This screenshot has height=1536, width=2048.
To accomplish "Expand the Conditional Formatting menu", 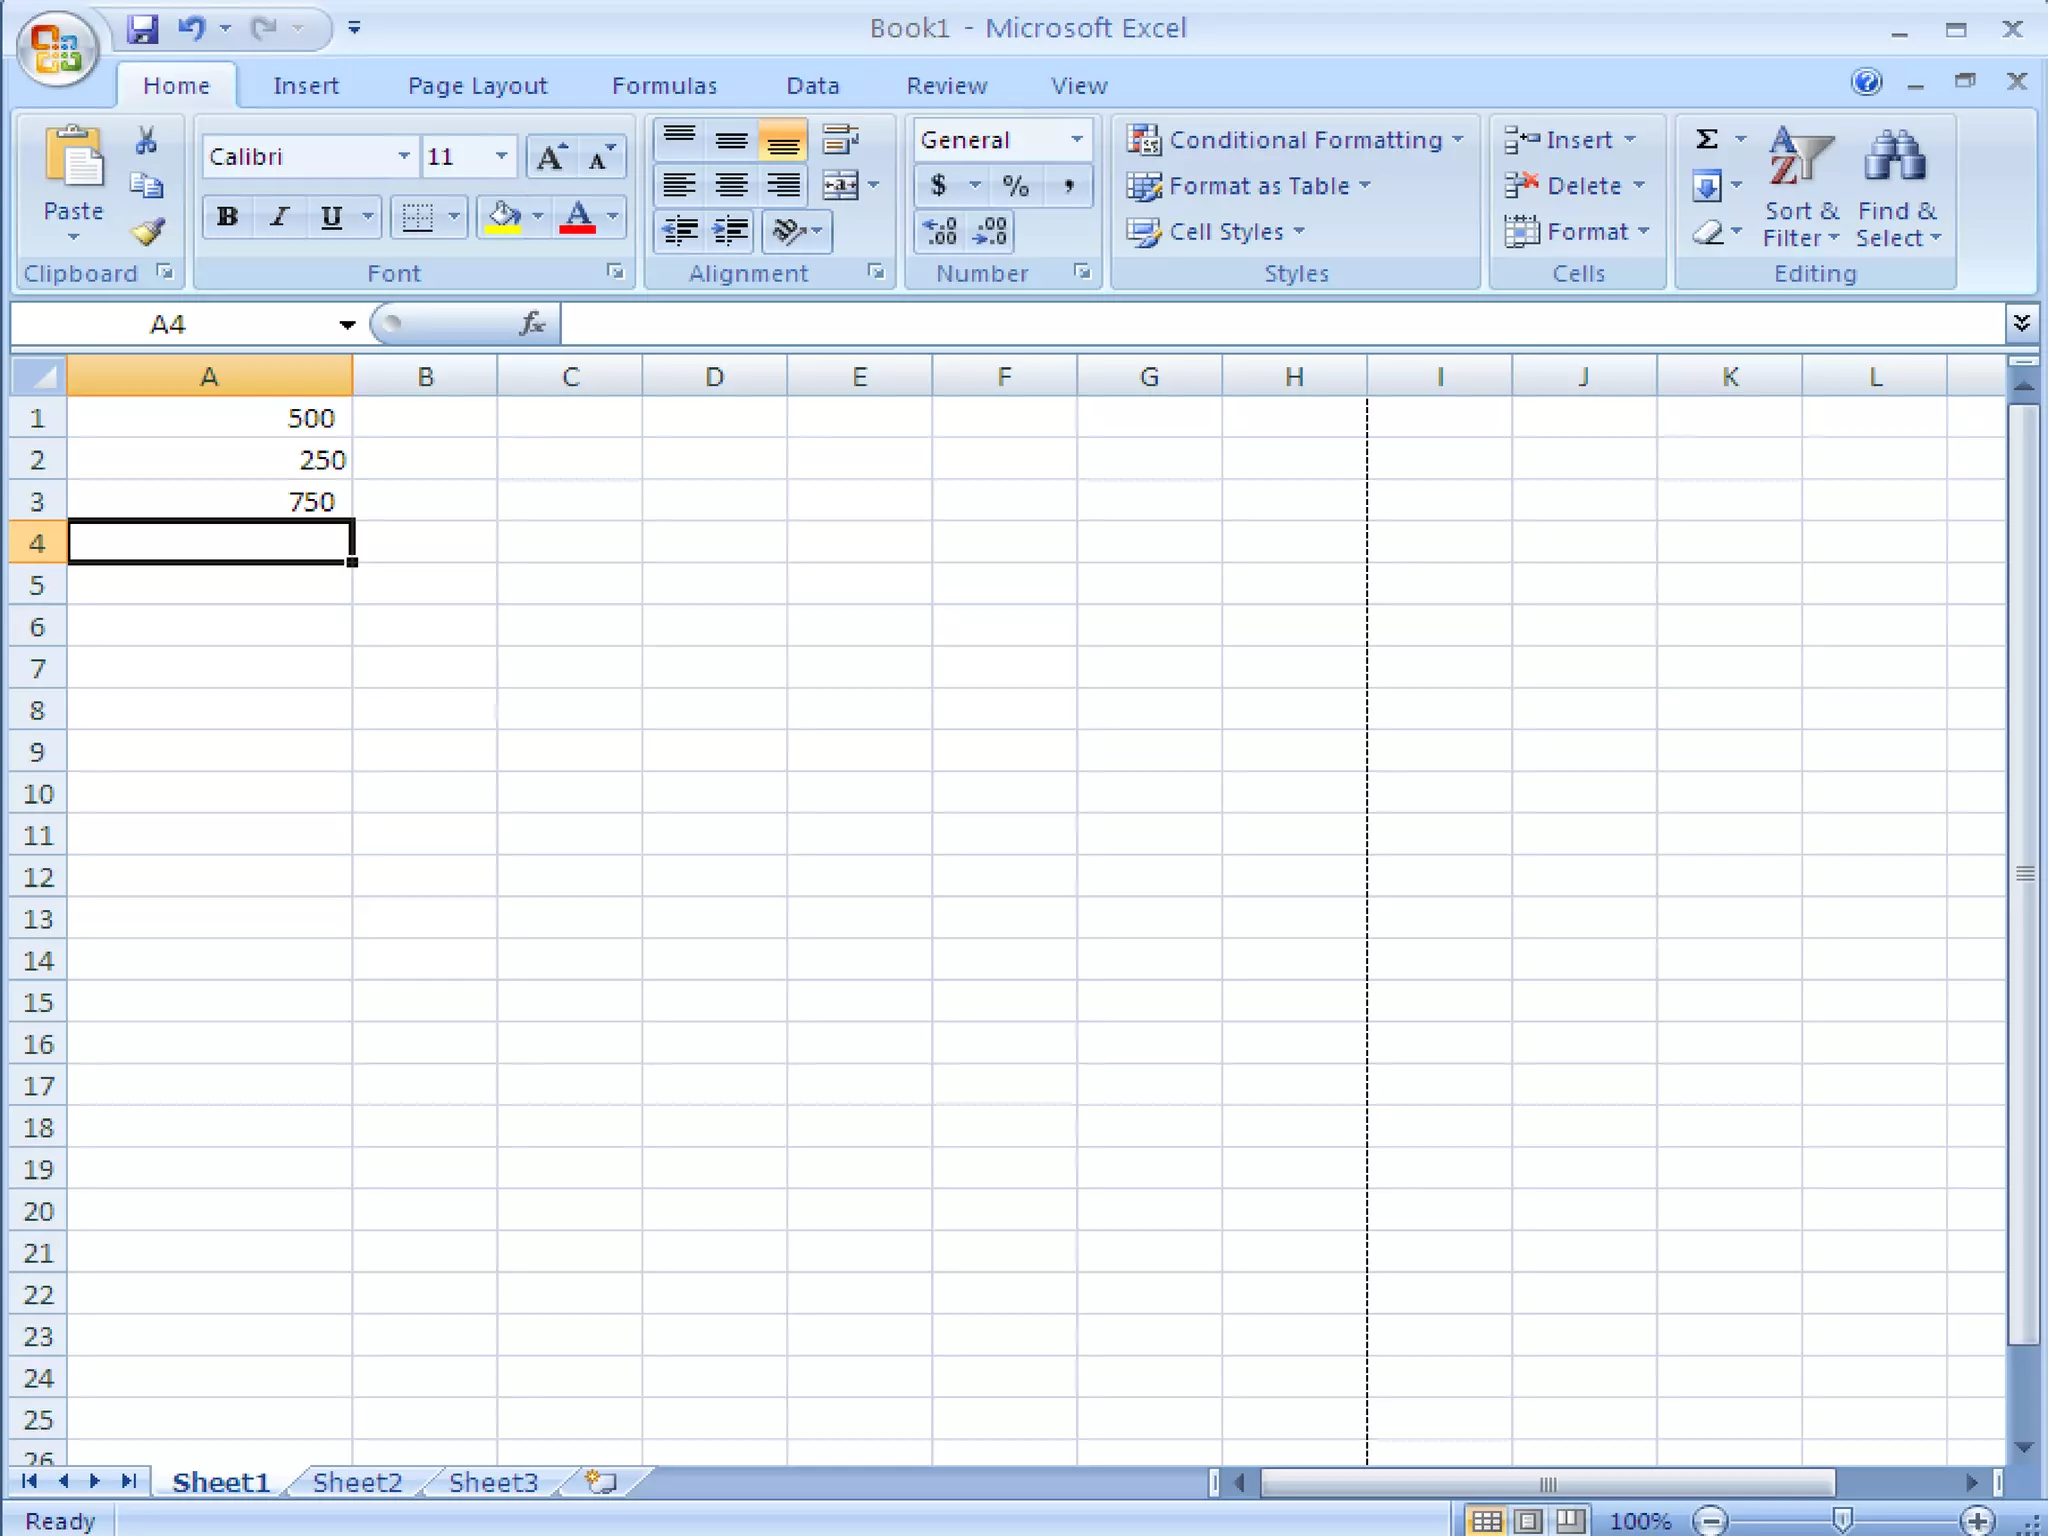I will click(1294, 140).
